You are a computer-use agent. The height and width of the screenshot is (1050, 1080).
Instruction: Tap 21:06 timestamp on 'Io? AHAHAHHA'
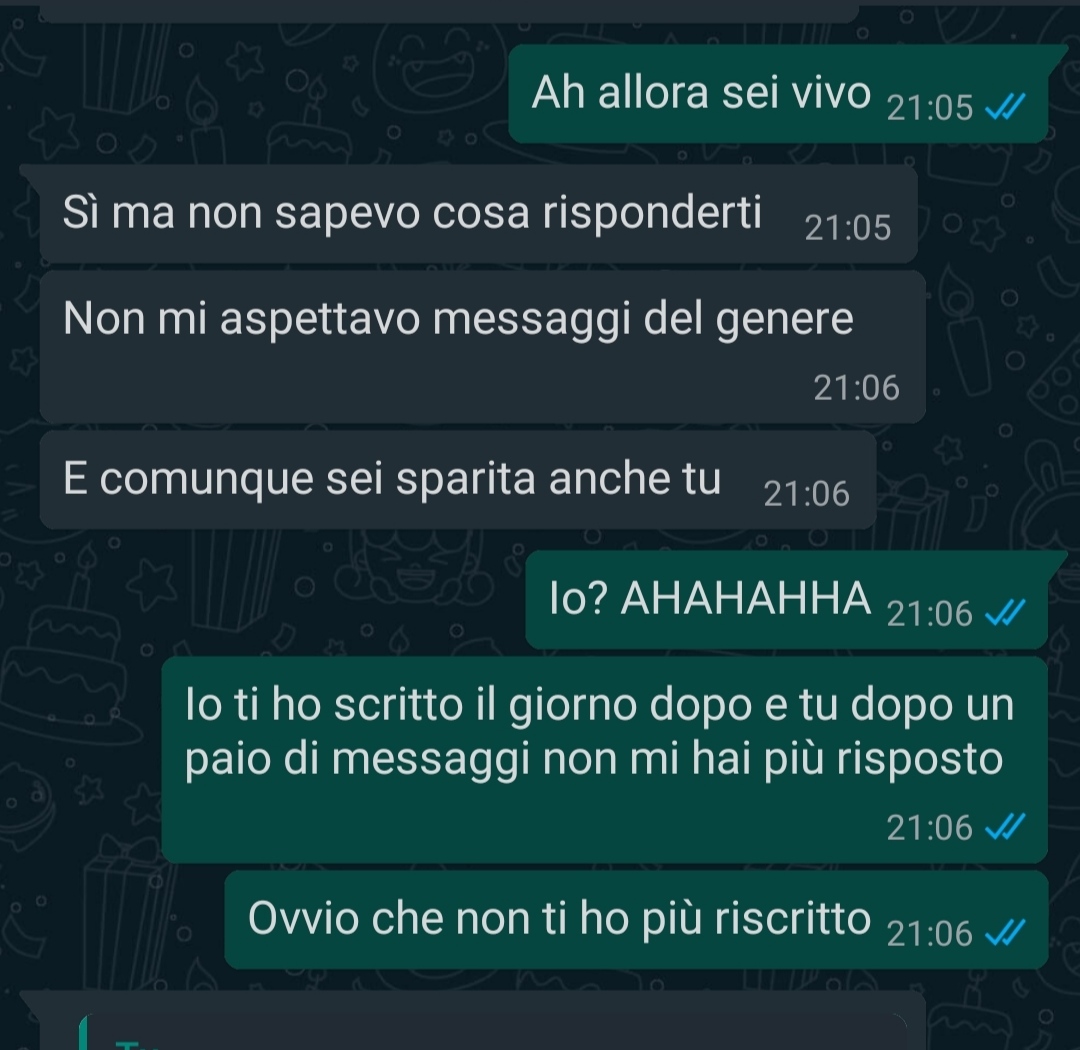click(930, 614)
